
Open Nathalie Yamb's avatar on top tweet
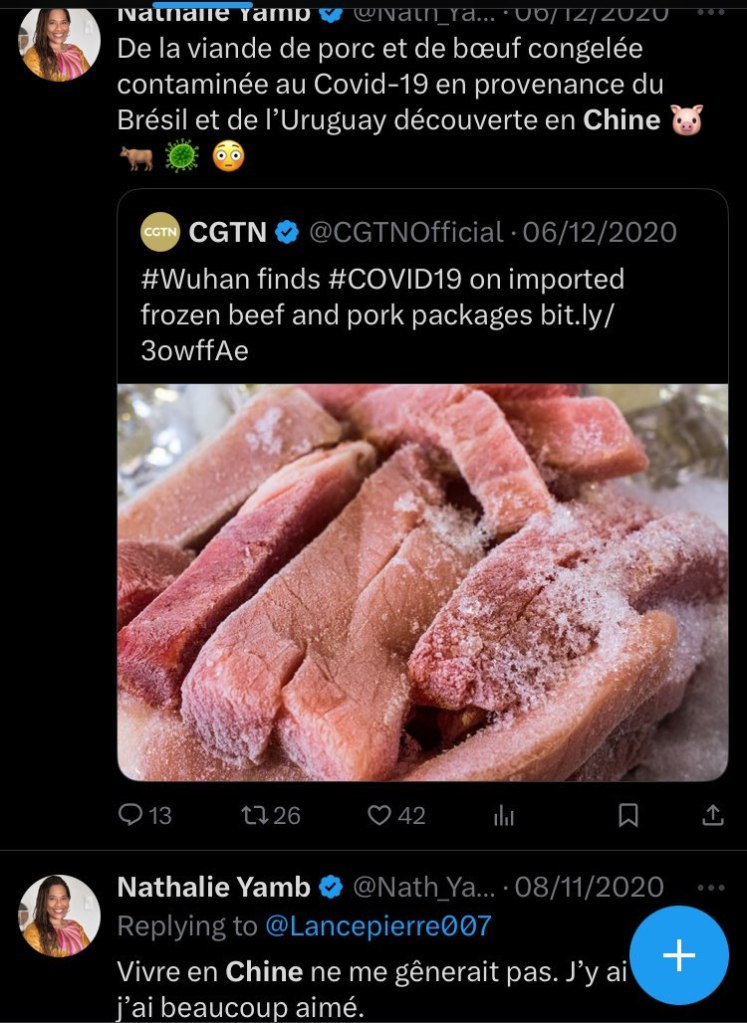[x=60, y=43]
